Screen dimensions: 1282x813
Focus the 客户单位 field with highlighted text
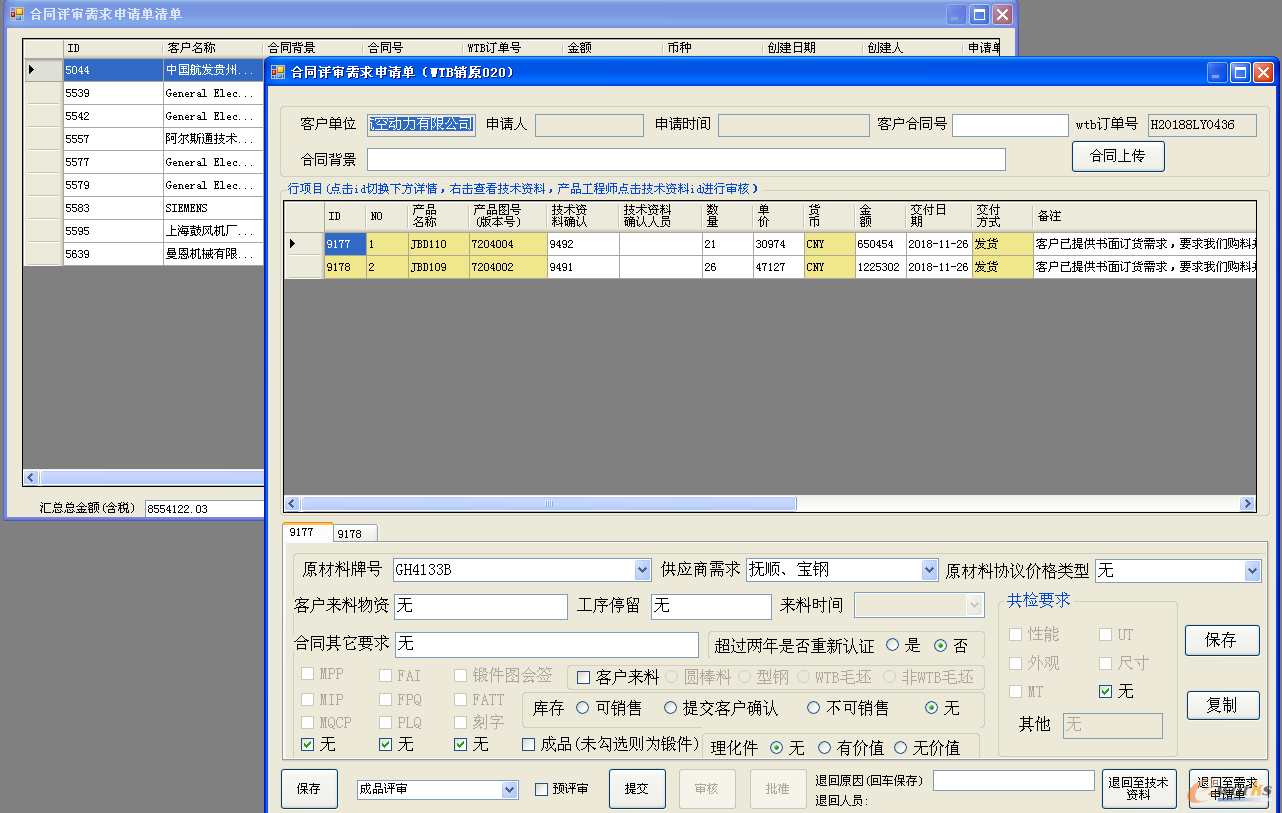(421, 125)
